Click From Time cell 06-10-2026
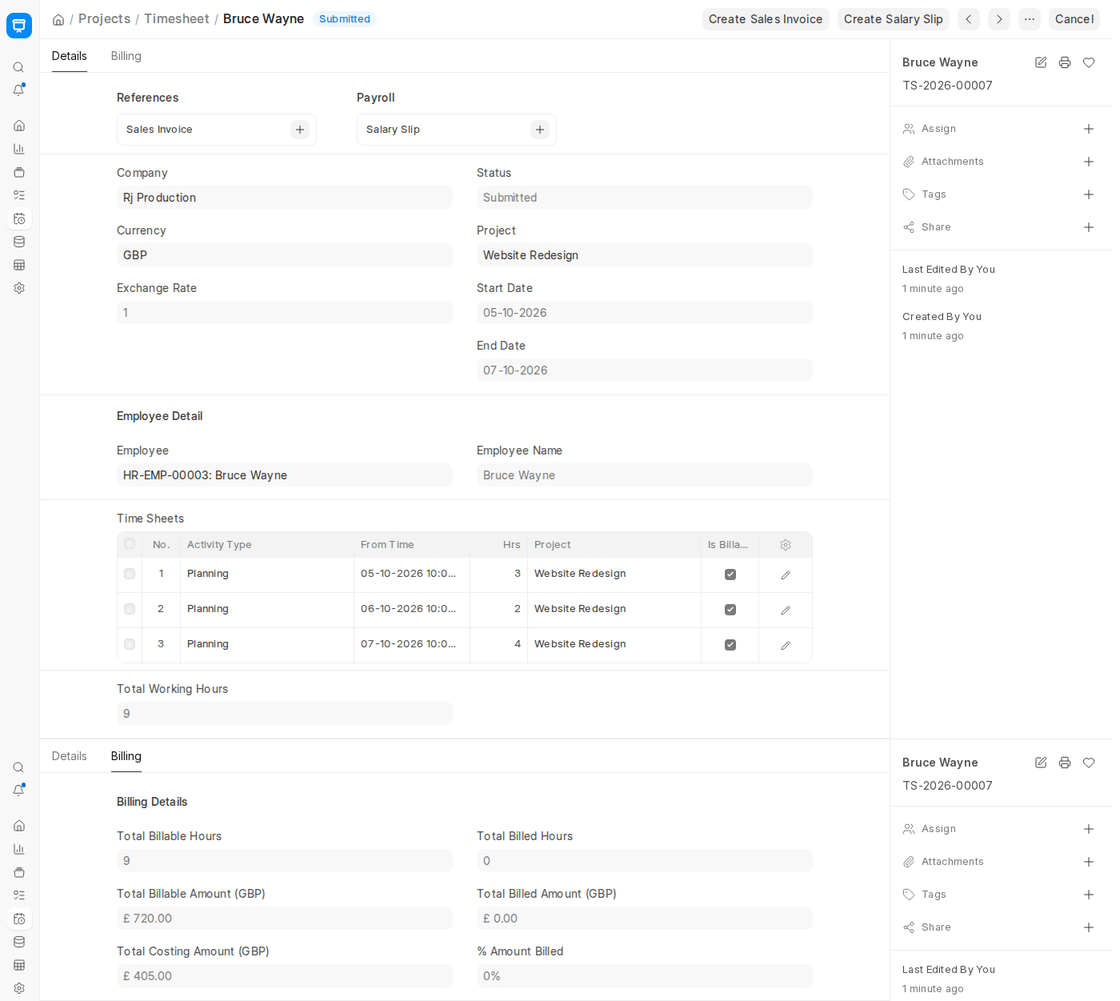The image size is (1120, 1001). pos(412,609)
